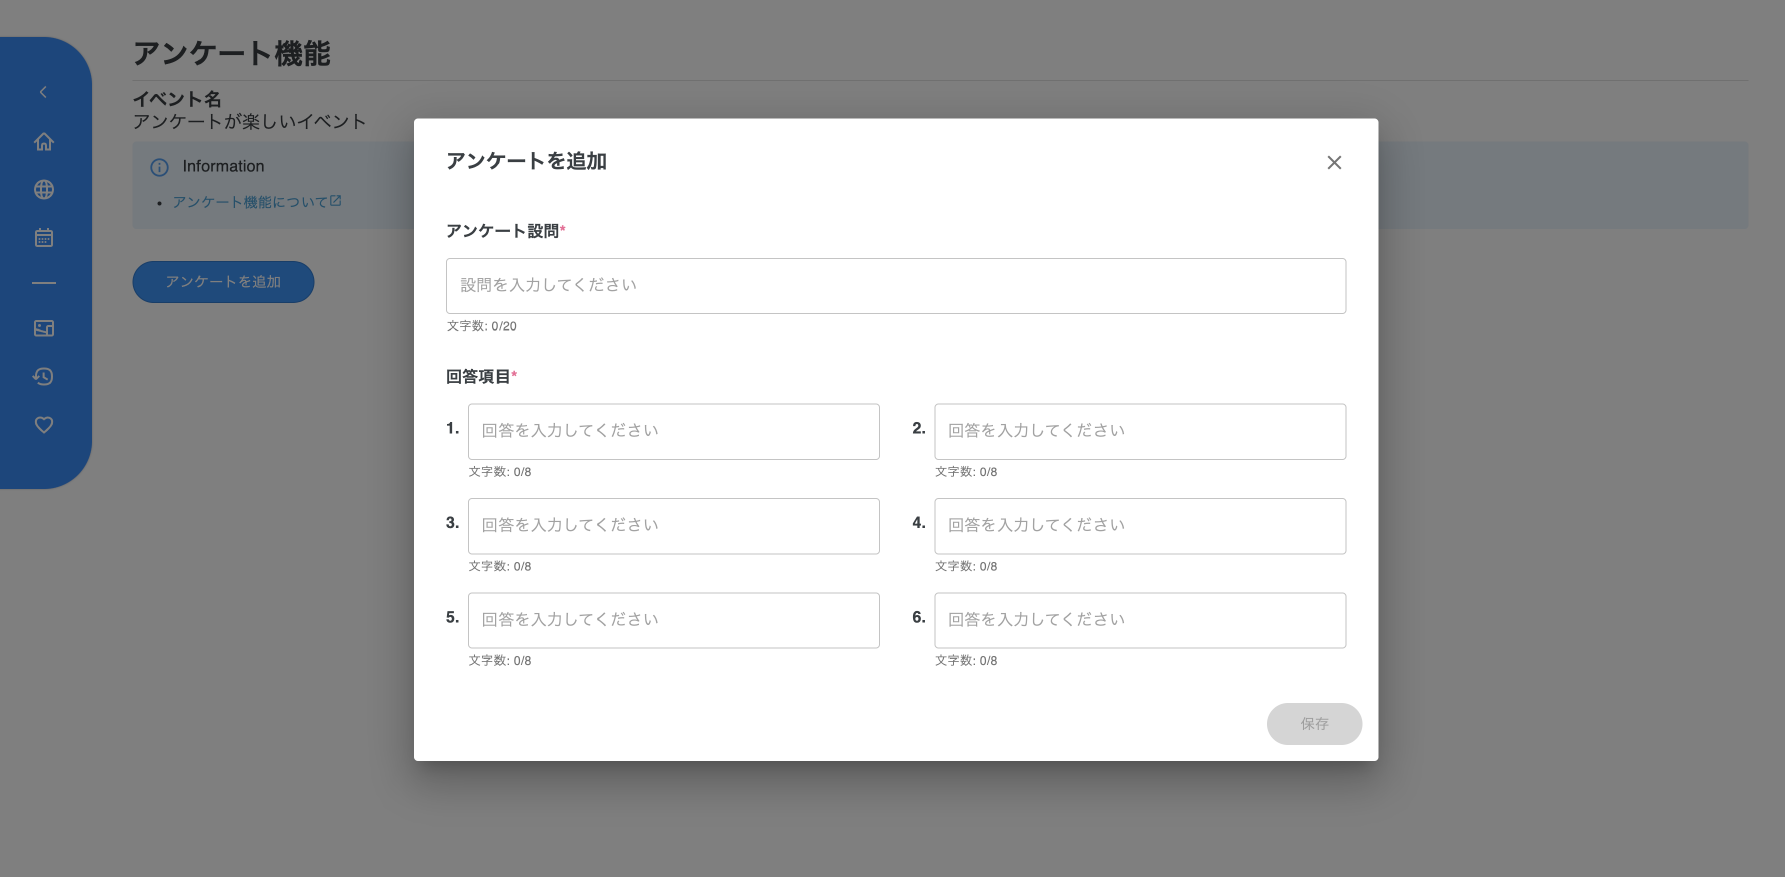The image size is (1785, 877).
Task: Select answer input field 3
Action: click(x=673, y=526)
